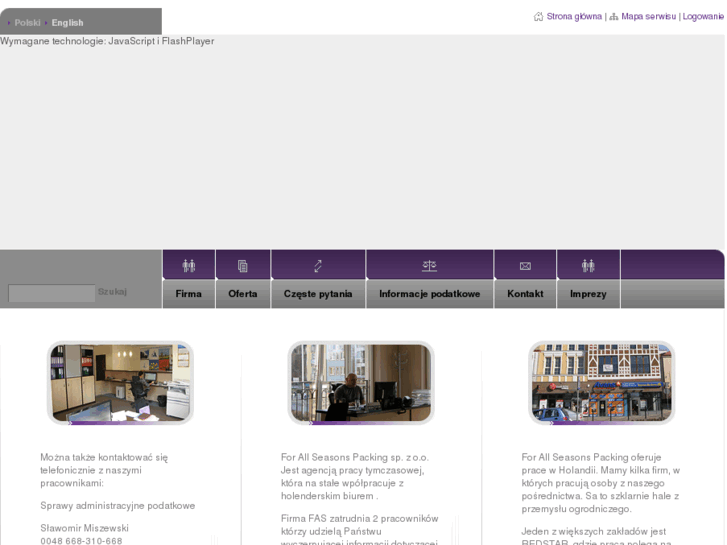
Task: Open the Mapa serwisu link
Action: tap(649, 17)
